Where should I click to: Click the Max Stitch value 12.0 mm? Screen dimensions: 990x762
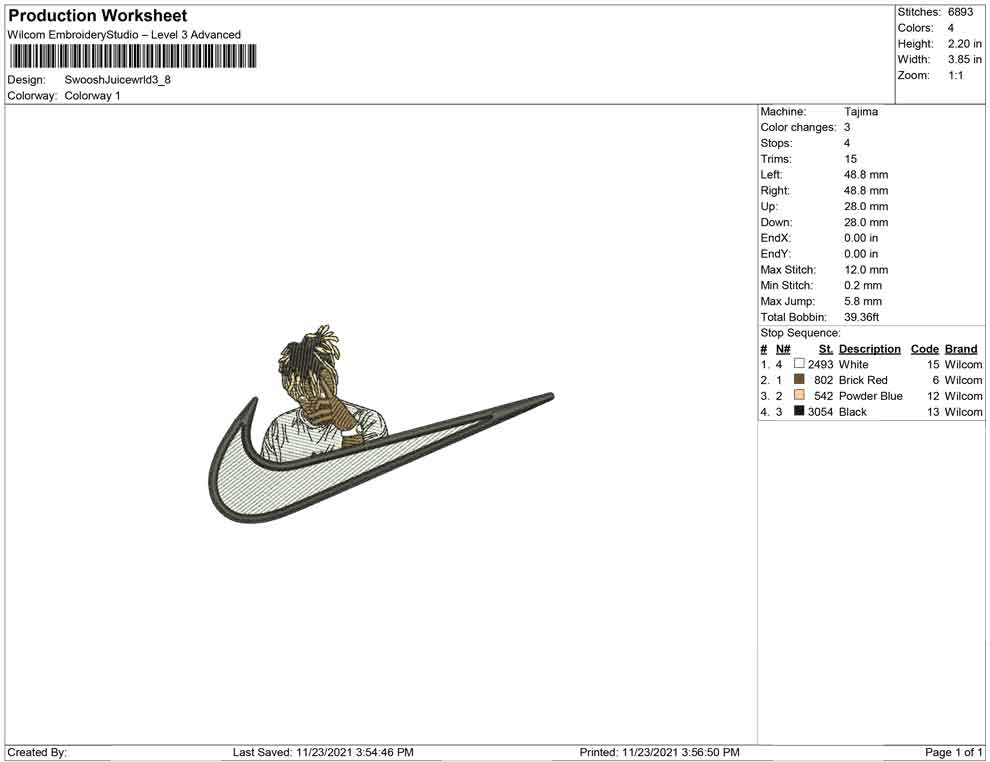[866, 269]
